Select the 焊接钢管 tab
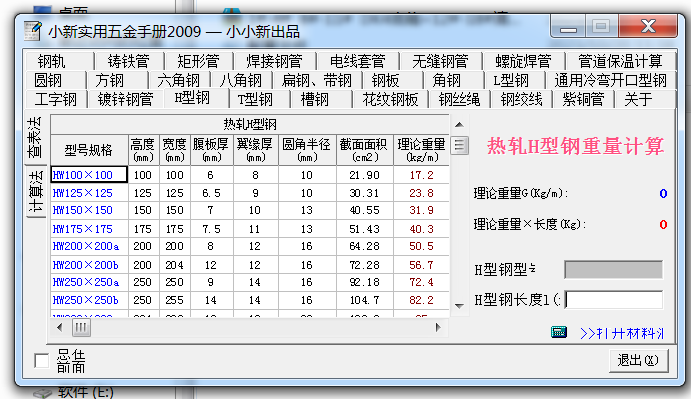Image resolution: width=691 pixels, height=399 pixels. 274,61
